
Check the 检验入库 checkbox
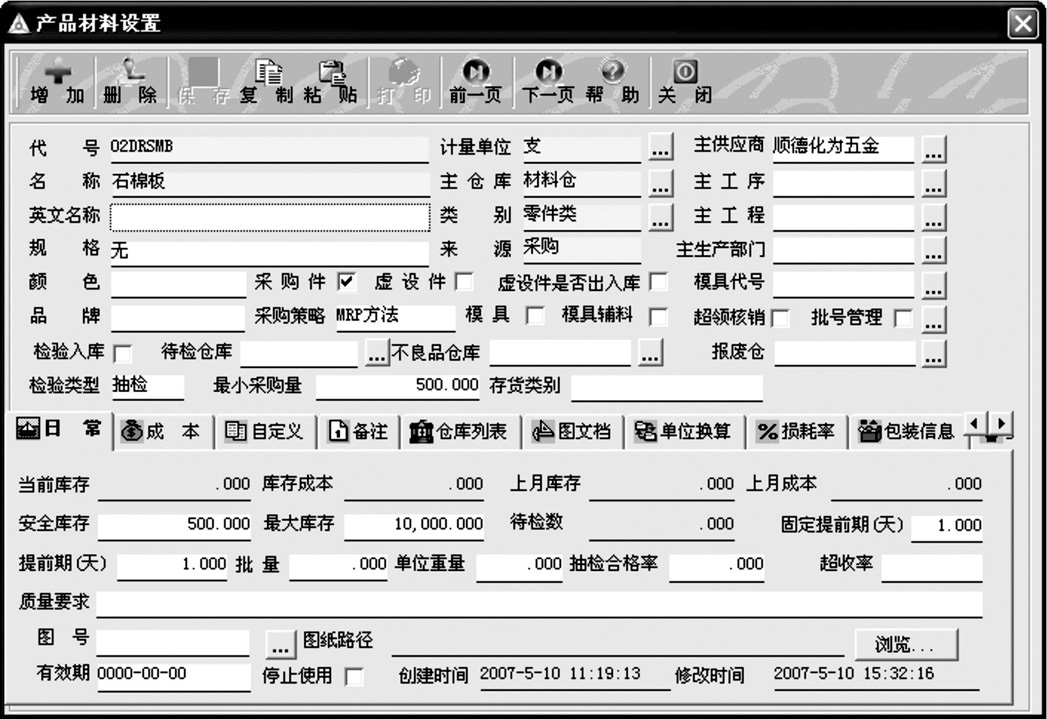[x=122, y=353]
